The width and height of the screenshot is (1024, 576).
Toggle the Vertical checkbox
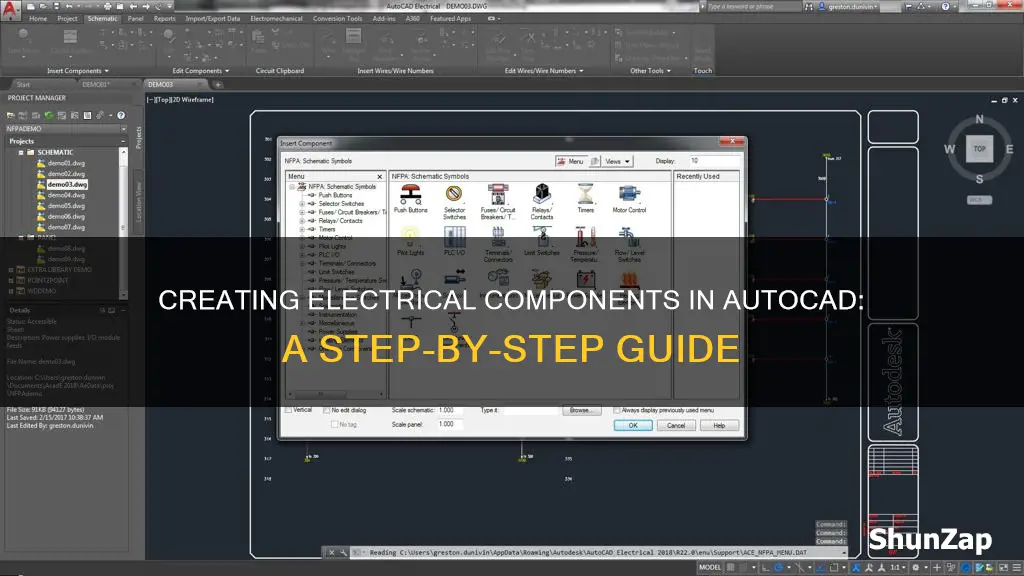pyautogui.click(x=289, y=410)
